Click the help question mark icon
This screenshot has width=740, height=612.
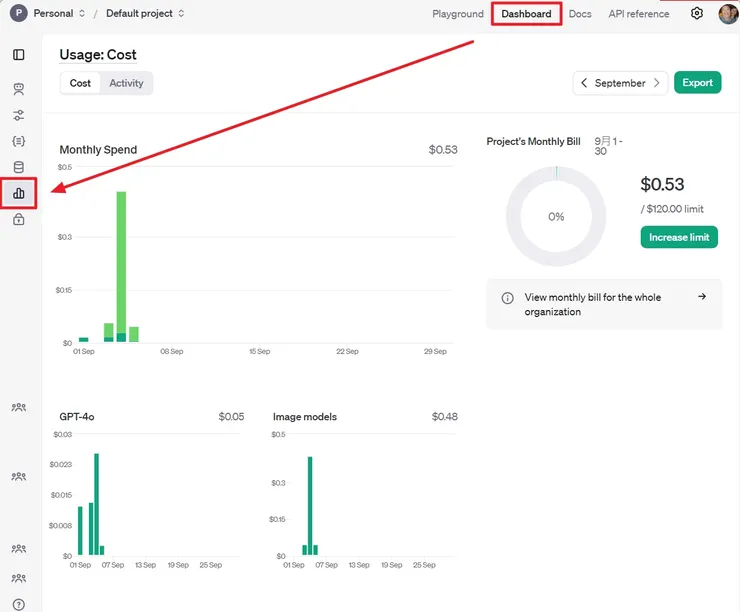(x=19, y=604)
